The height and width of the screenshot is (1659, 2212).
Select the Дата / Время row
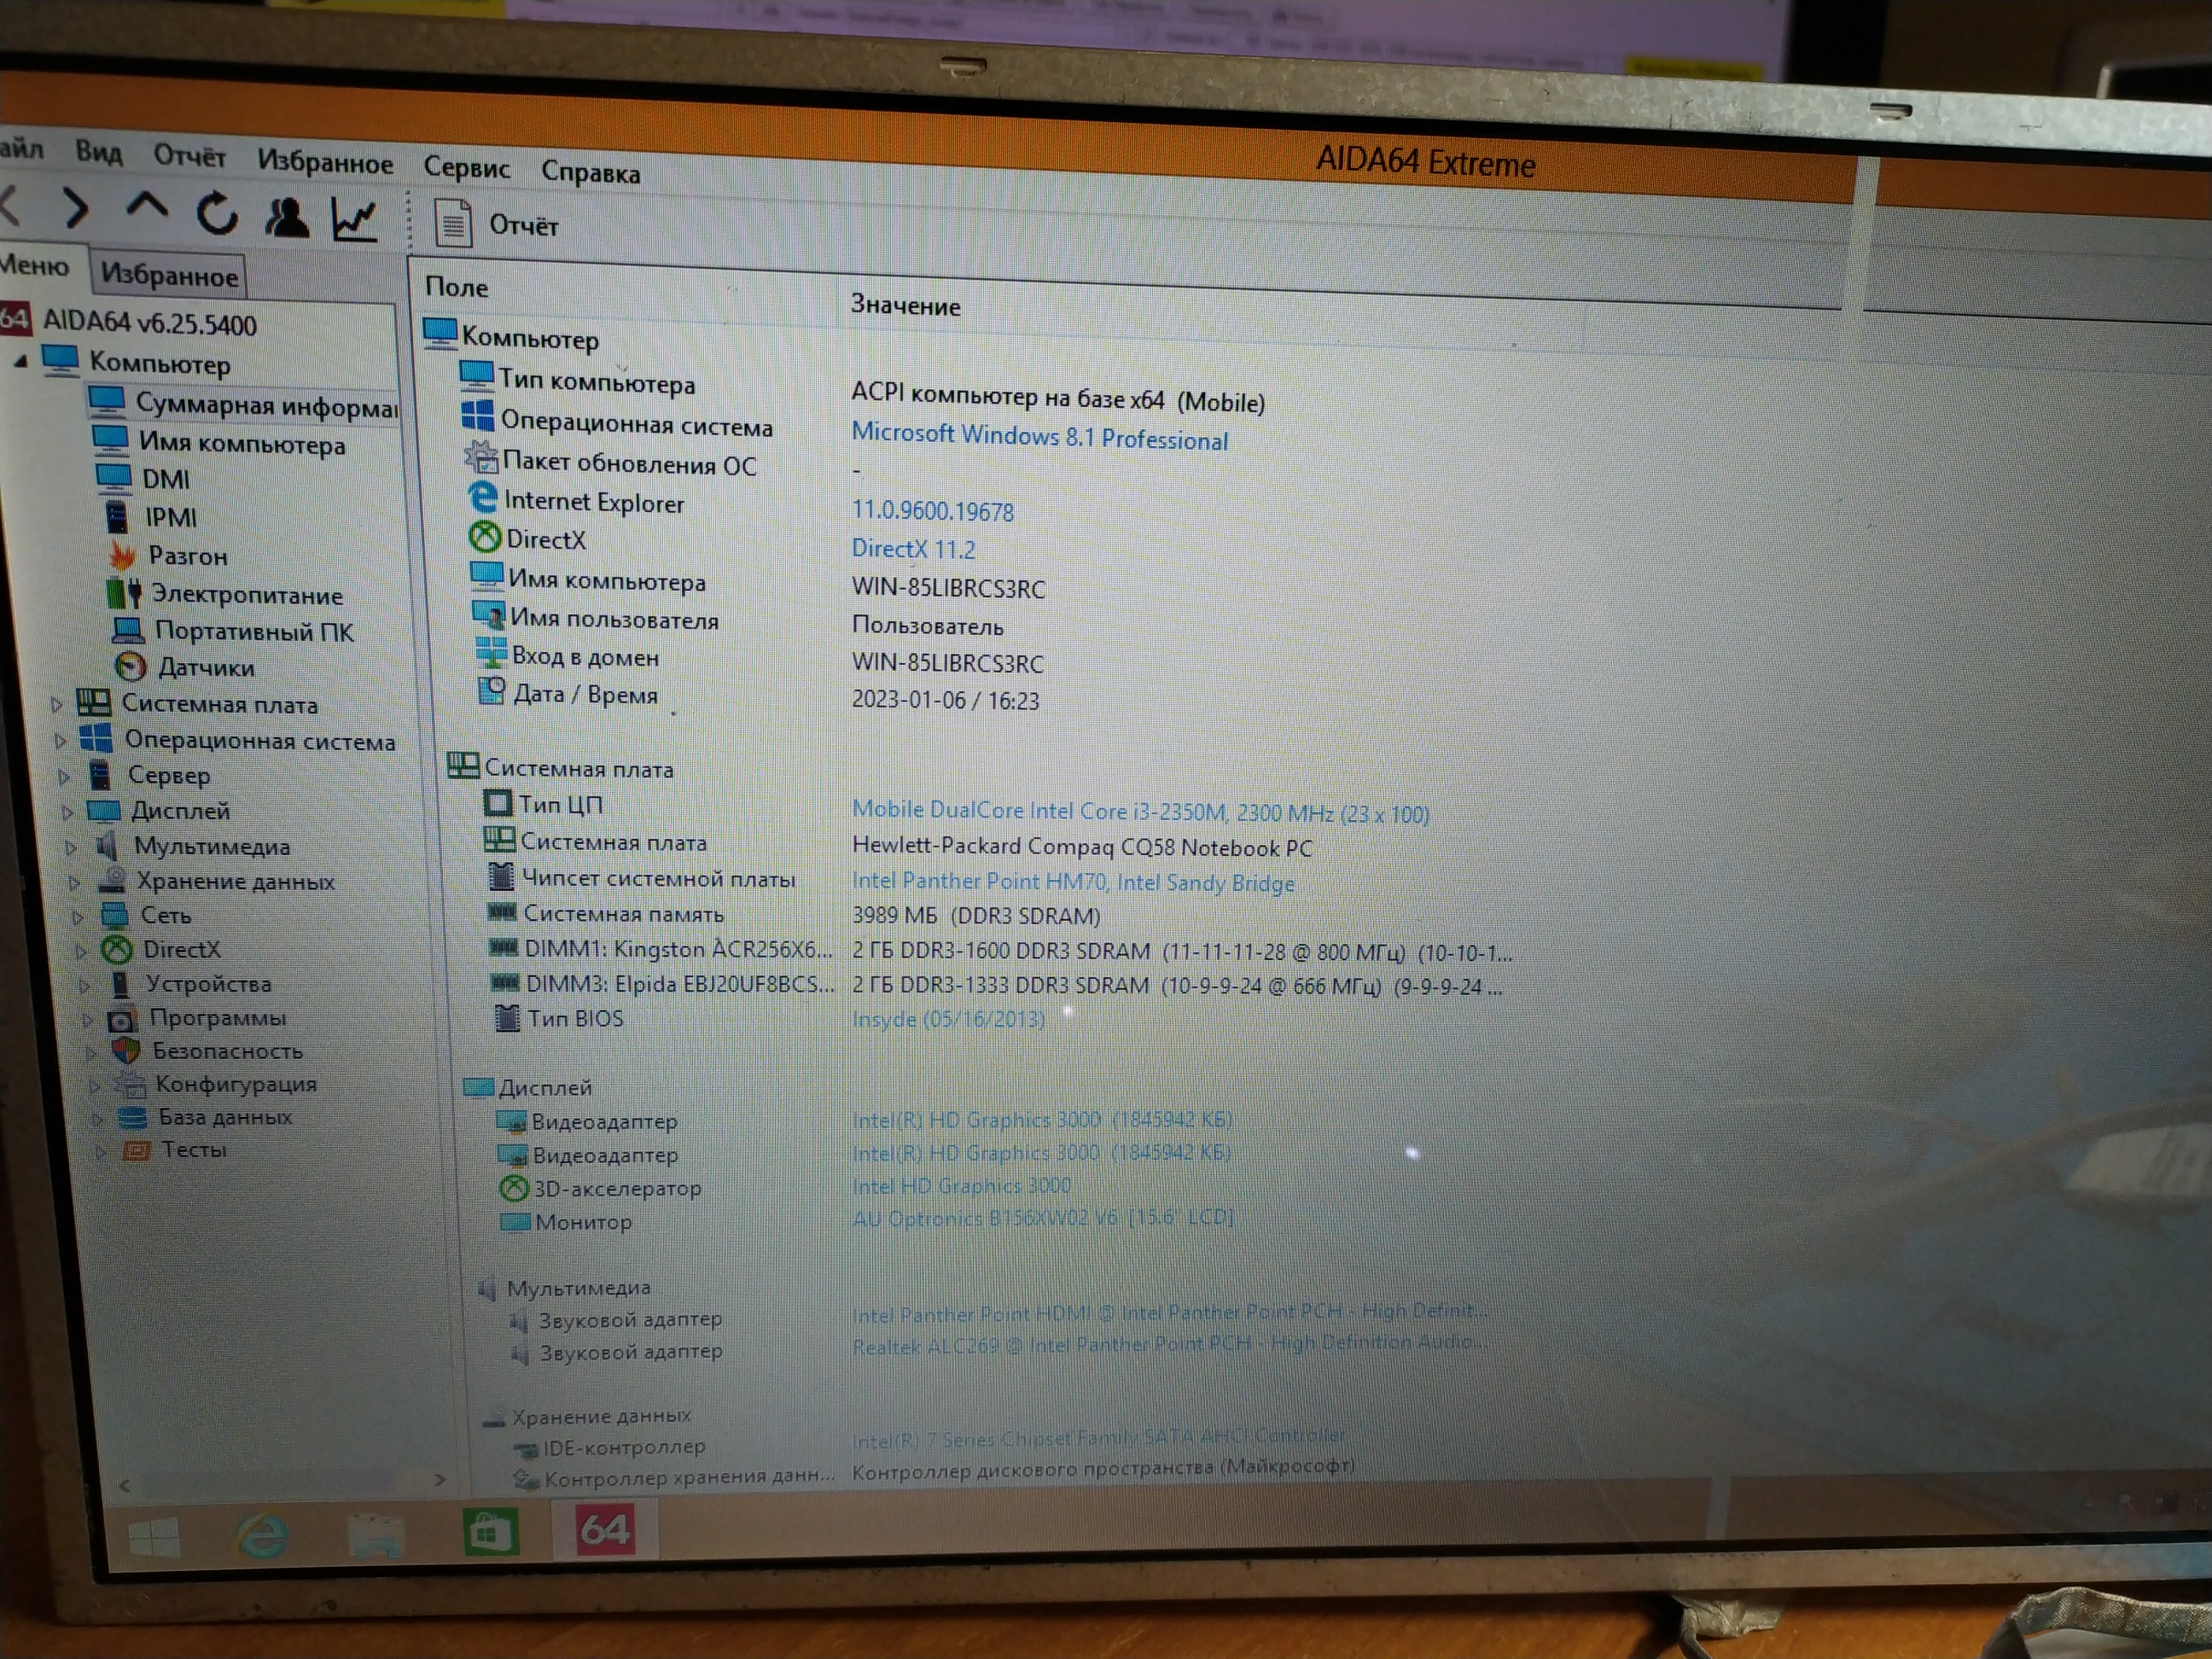pos(758,696)
